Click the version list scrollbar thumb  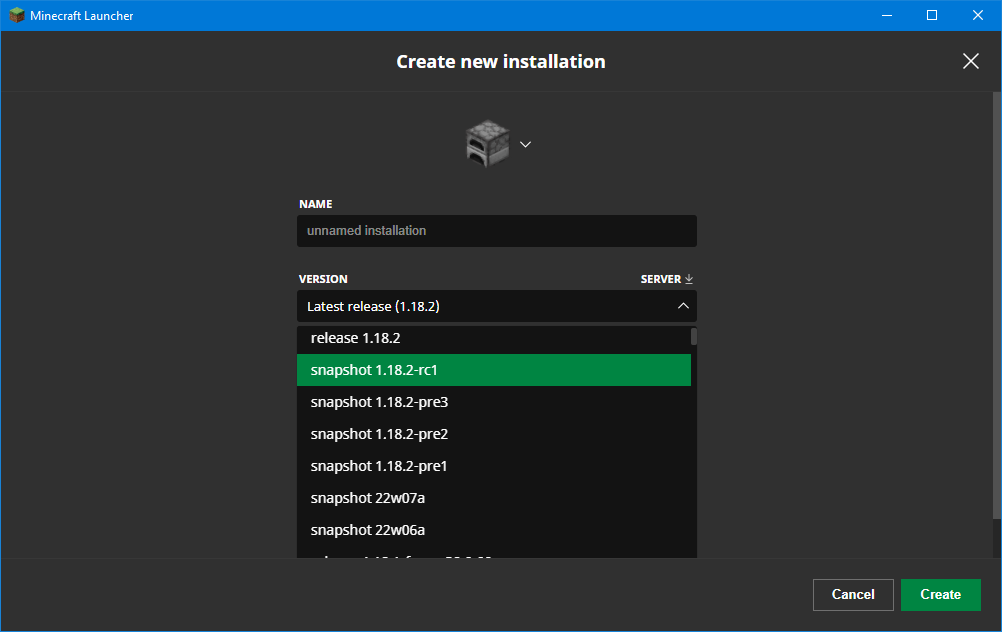coord(694,336)
